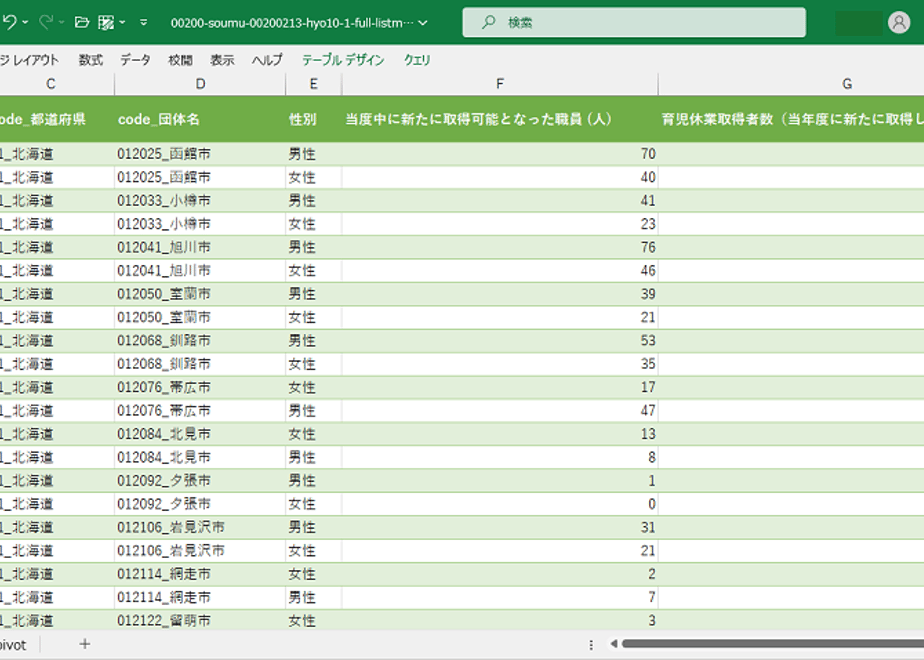The width and height of the screenshot is (924, 660).
Task: Switch to the pivot sheet tab
Action: click(x=13, y=645)
